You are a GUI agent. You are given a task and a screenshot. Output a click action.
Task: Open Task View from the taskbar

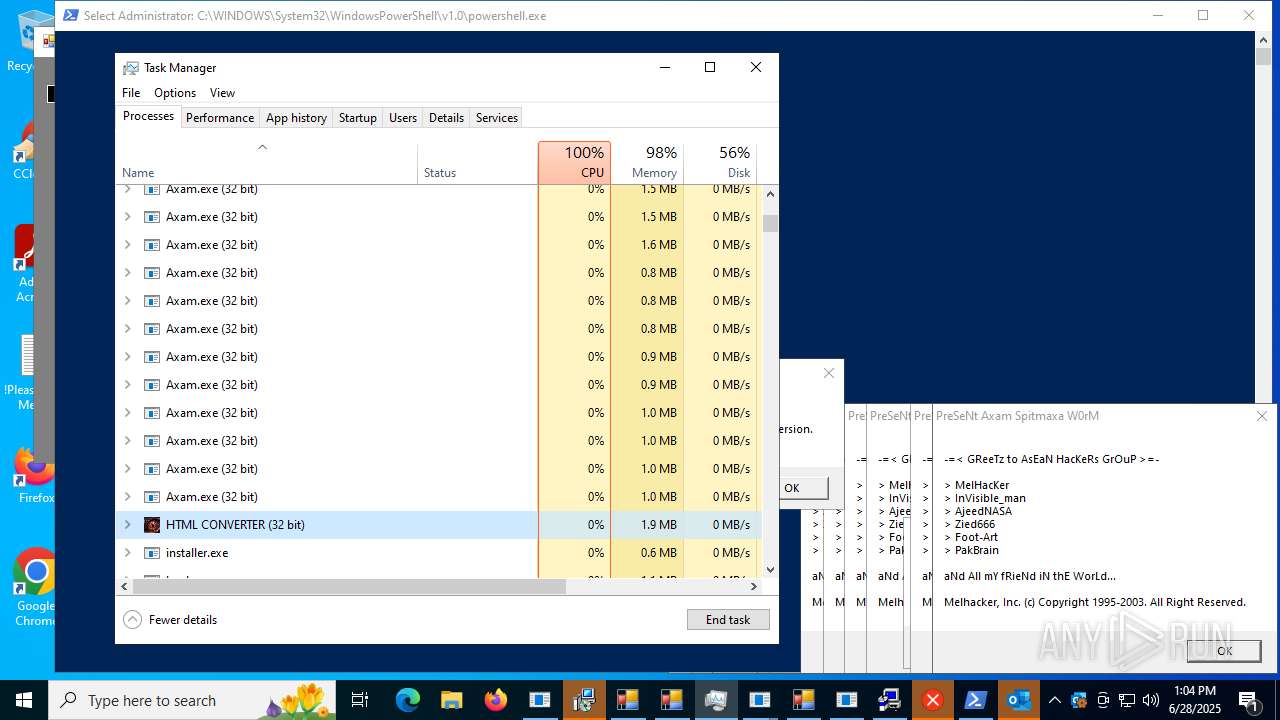point(361,700)
